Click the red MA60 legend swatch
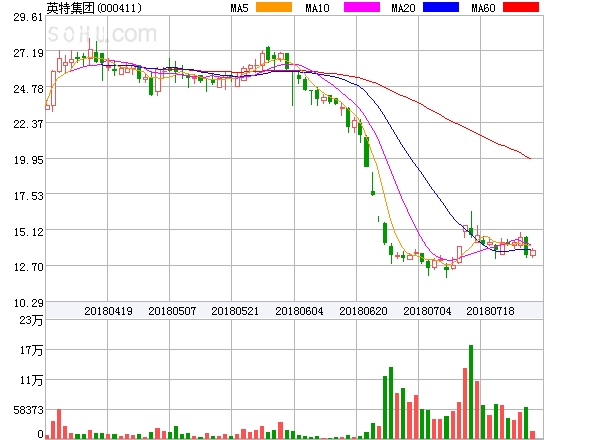This screenshot has width=600, height=440. coord(521,7)
